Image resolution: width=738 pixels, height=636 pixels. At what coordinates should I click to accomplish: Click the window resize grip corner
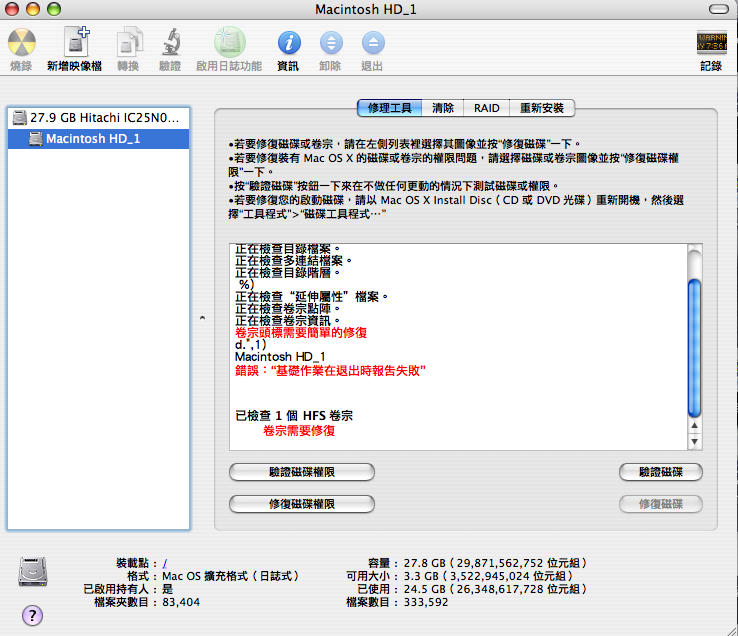(x=731, y=630)
